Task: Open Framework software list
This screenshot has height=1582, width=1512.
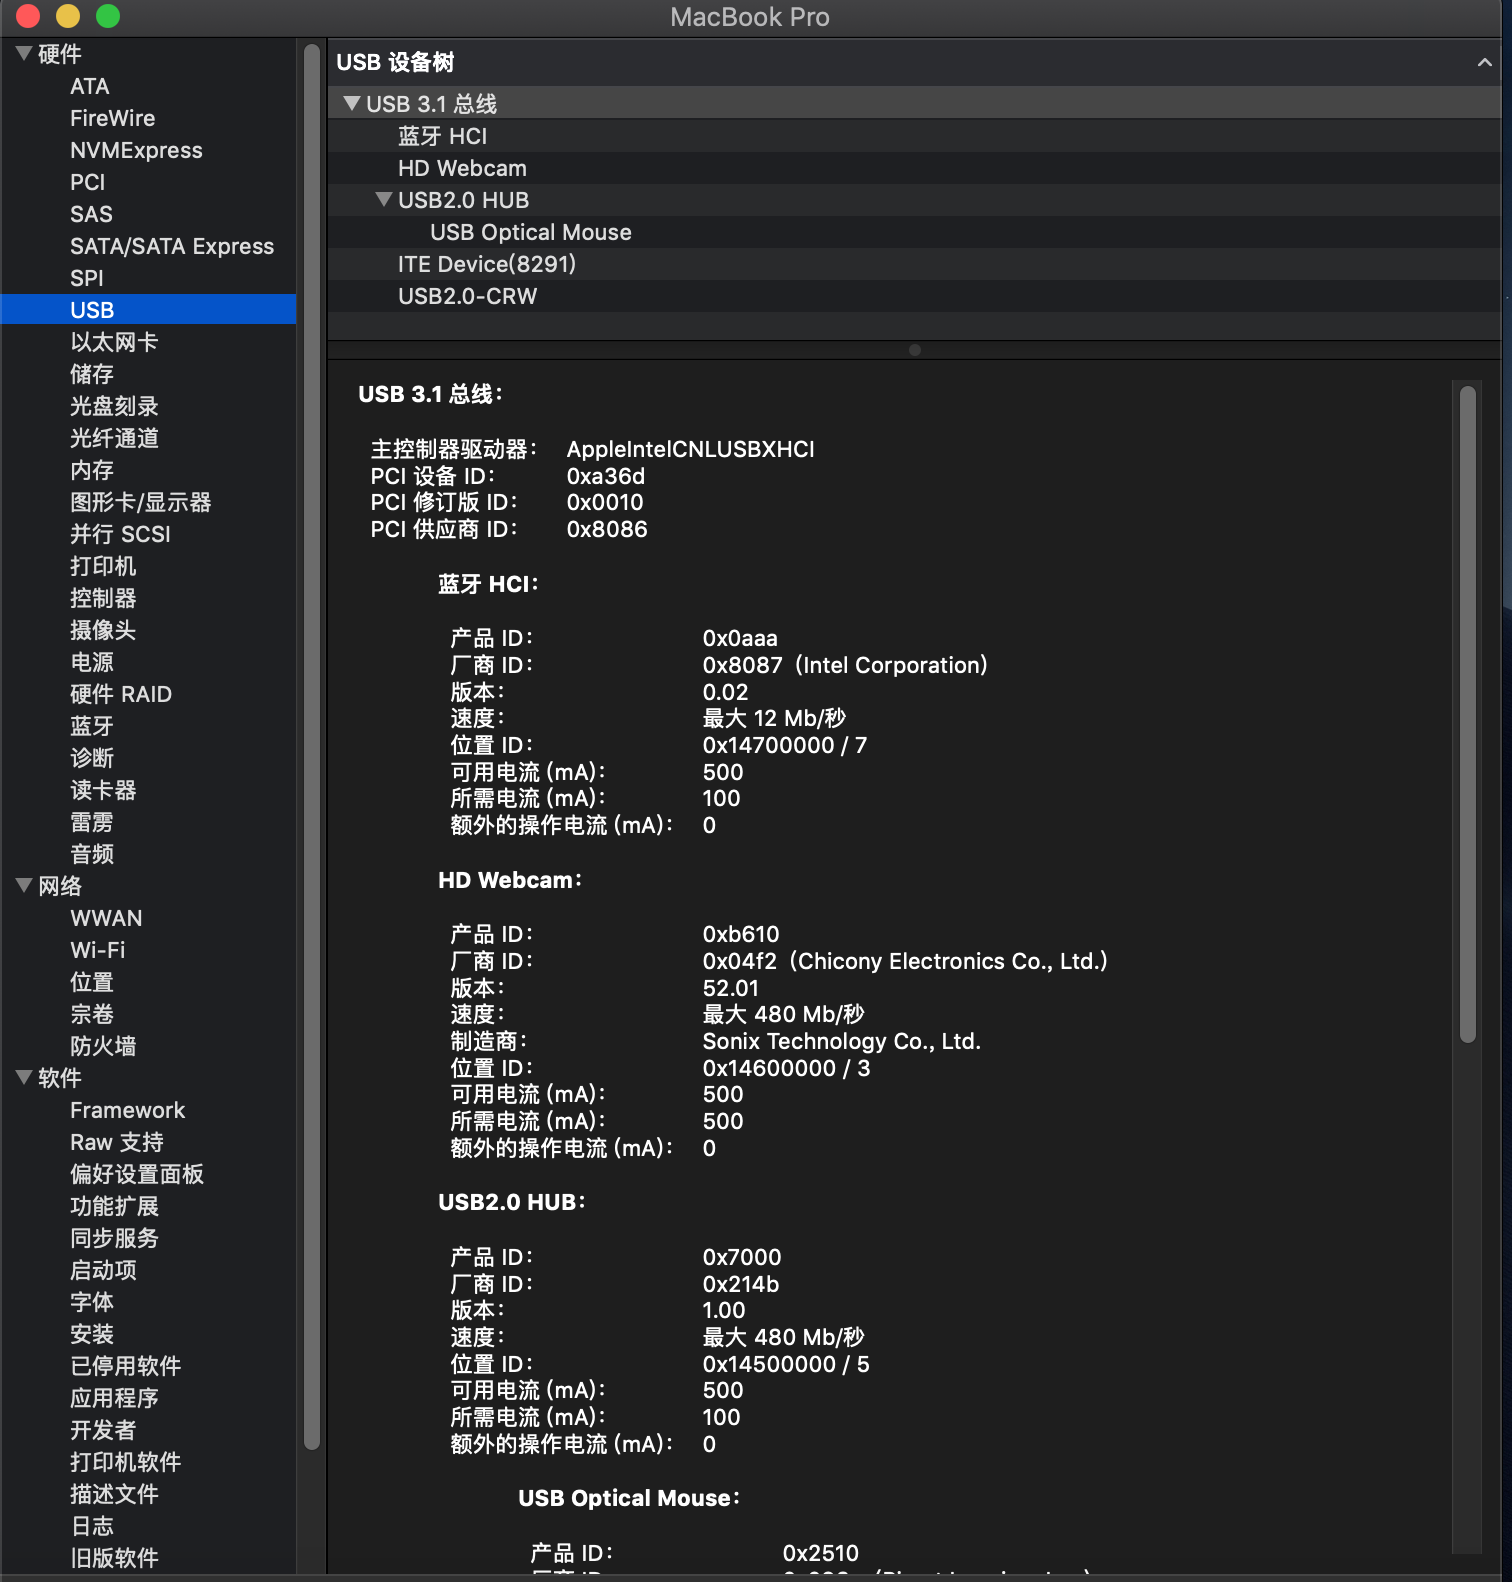Action: coord(128,1110)
